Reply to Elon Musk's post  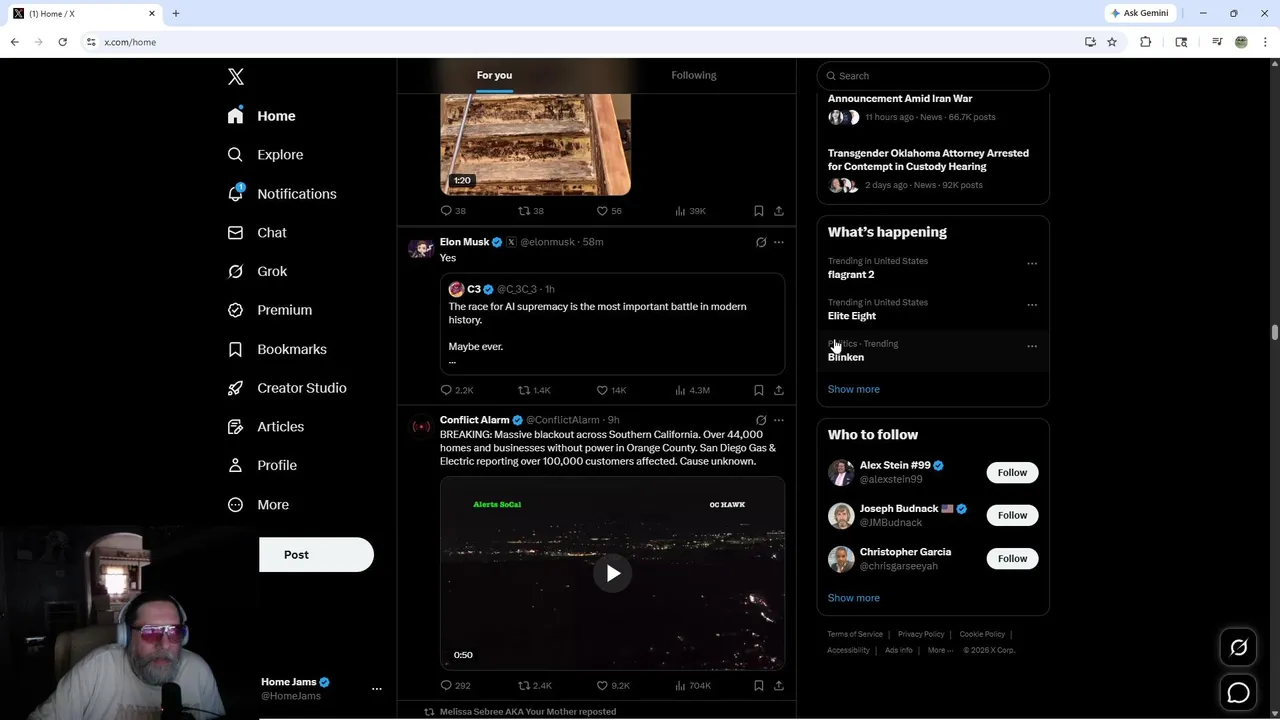coord(456,390)
